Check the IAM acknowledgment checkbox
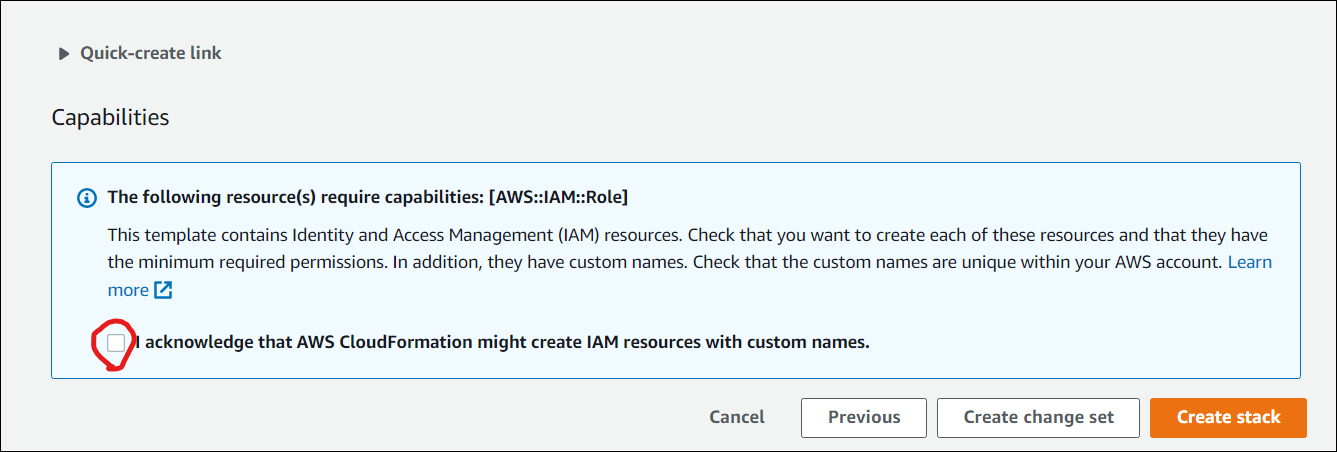 pos(117,343)
